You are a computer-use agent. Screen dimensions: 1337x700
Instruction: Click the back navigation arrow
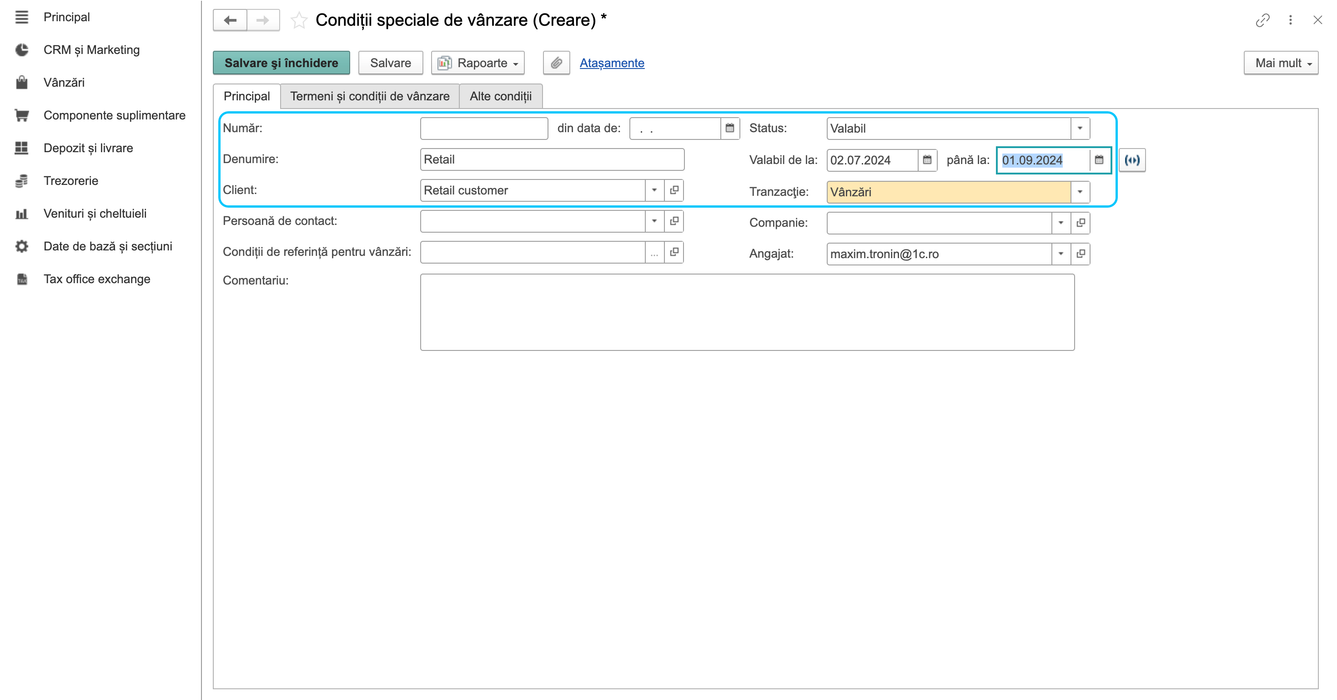click(x=230, y=20)
